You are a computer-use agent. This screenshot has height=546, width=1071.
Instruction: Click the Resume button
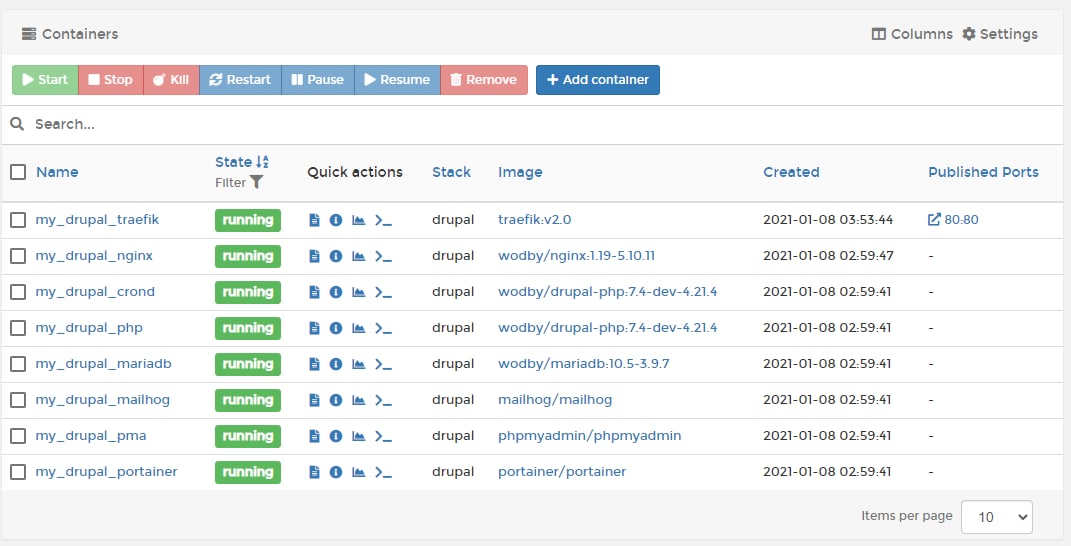[398, 80]
